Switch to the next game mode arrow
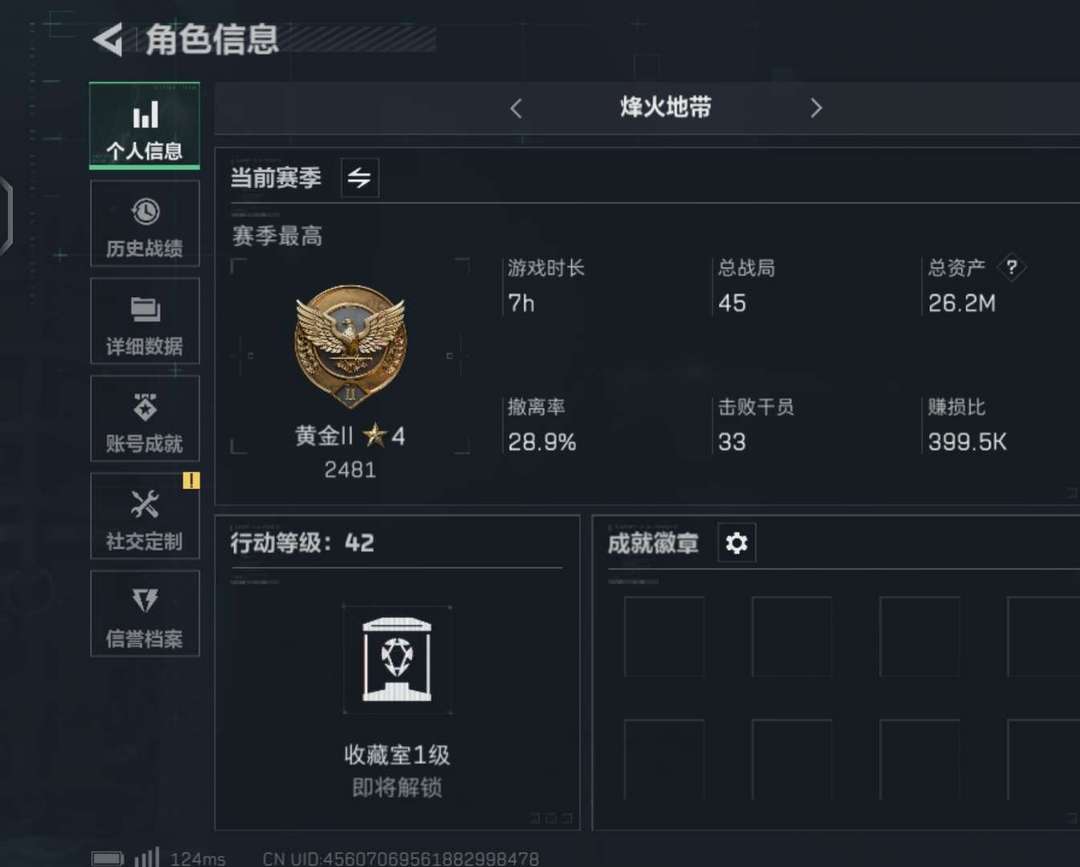 click(x=816, y=108)
